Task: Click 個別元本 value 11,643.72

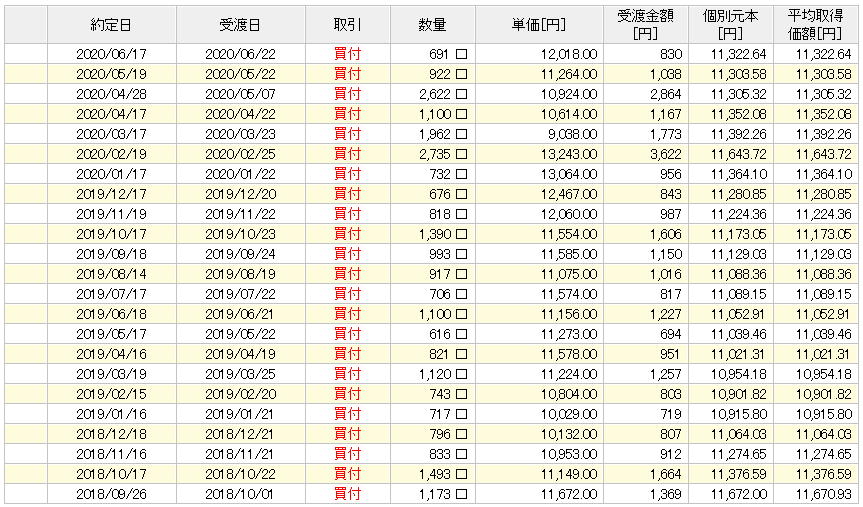Action: (x=739, y=154)
